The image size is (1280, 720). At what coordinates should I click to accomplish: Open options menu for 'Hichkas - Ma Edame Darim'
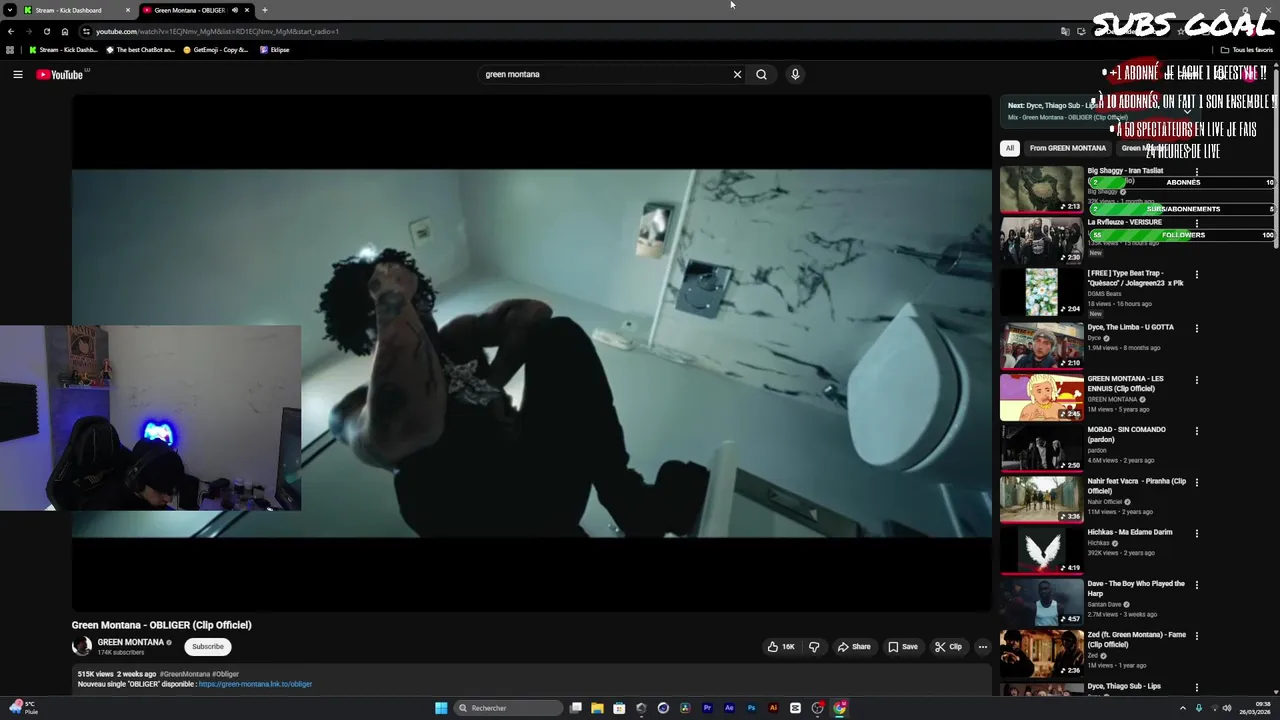(x=1196, y=533)
